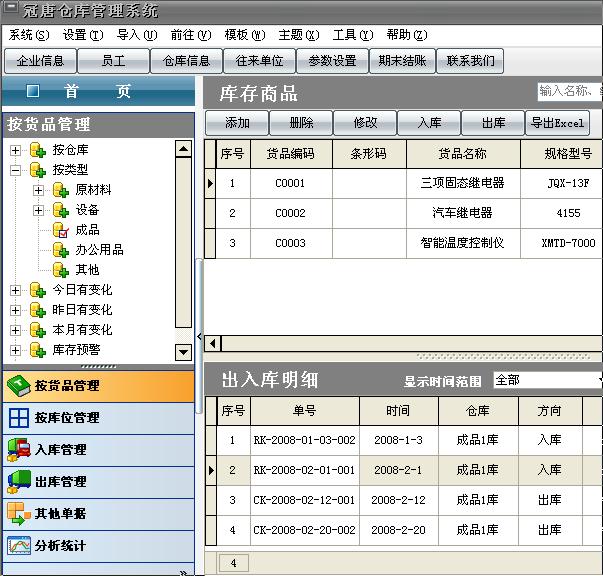Click the square icon on 首页 bar
603x576 pixels.
pos(33,91)
